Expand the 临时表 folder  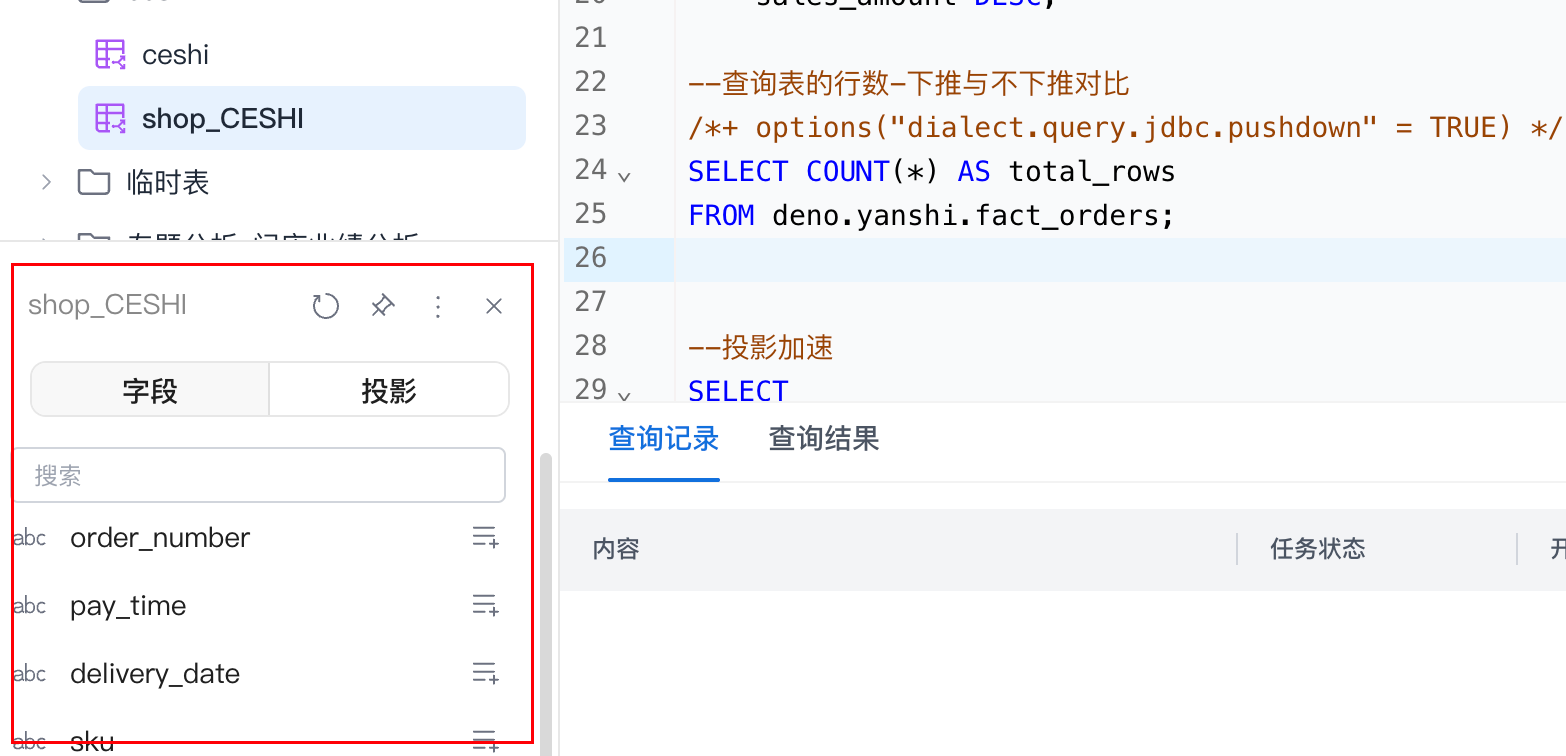point(46,182)
